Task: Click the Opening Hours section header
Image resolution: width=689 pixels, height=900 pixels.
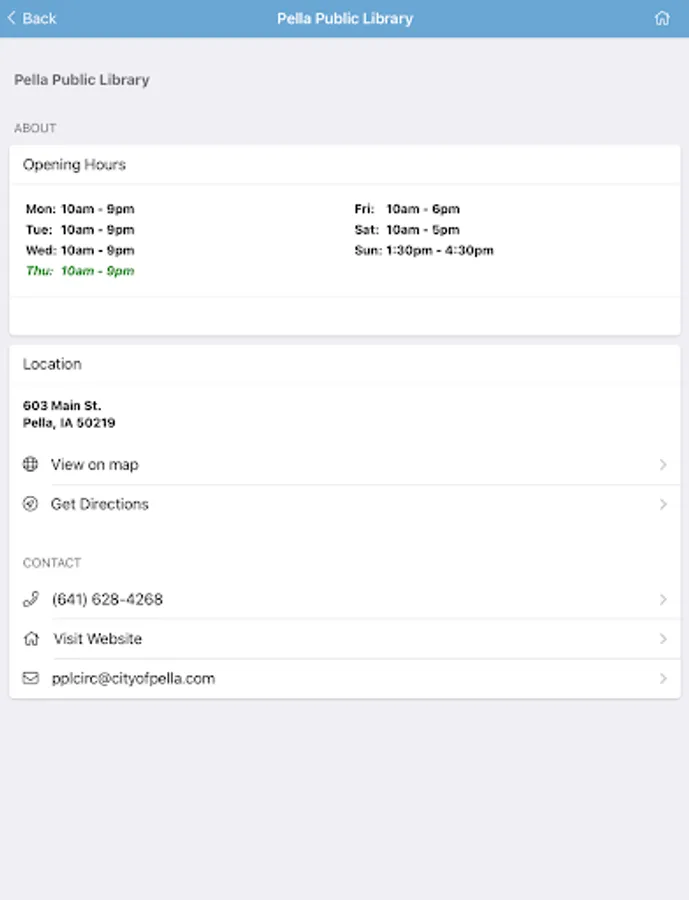Action: [x=74, y=164]
